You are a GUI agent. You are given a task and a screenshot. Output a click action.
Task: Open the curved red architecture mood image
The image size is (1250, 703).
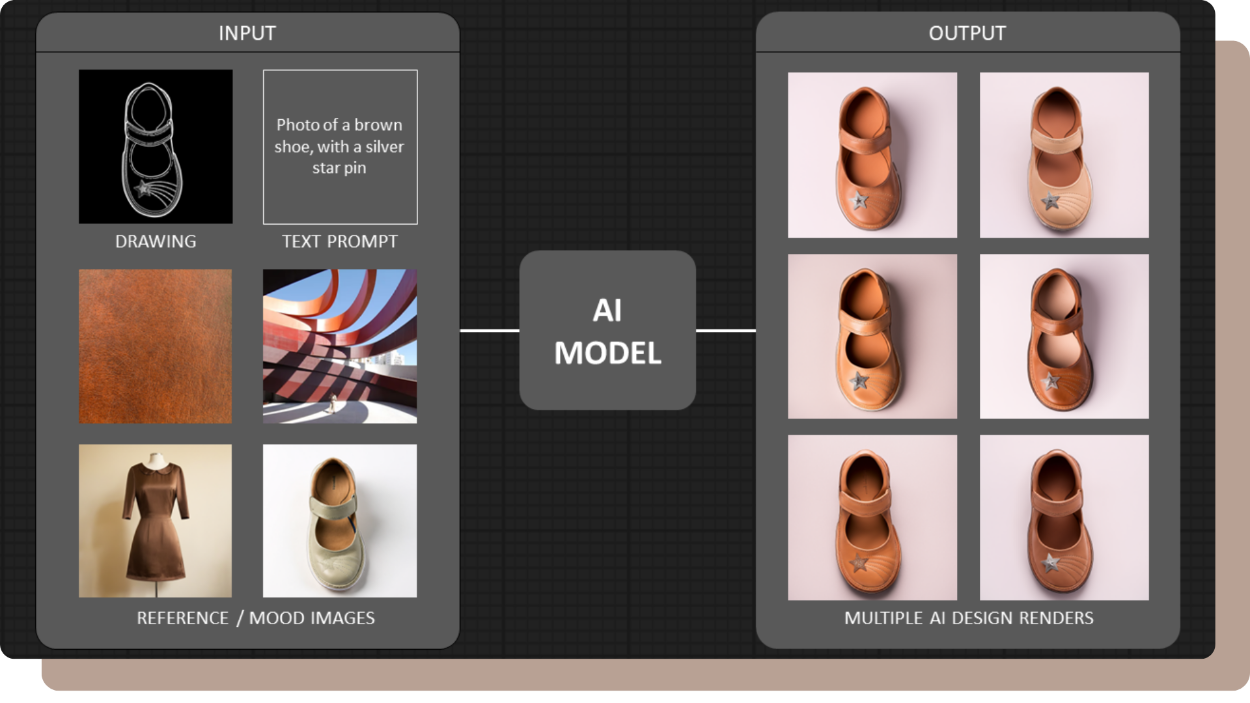point(340,346)
